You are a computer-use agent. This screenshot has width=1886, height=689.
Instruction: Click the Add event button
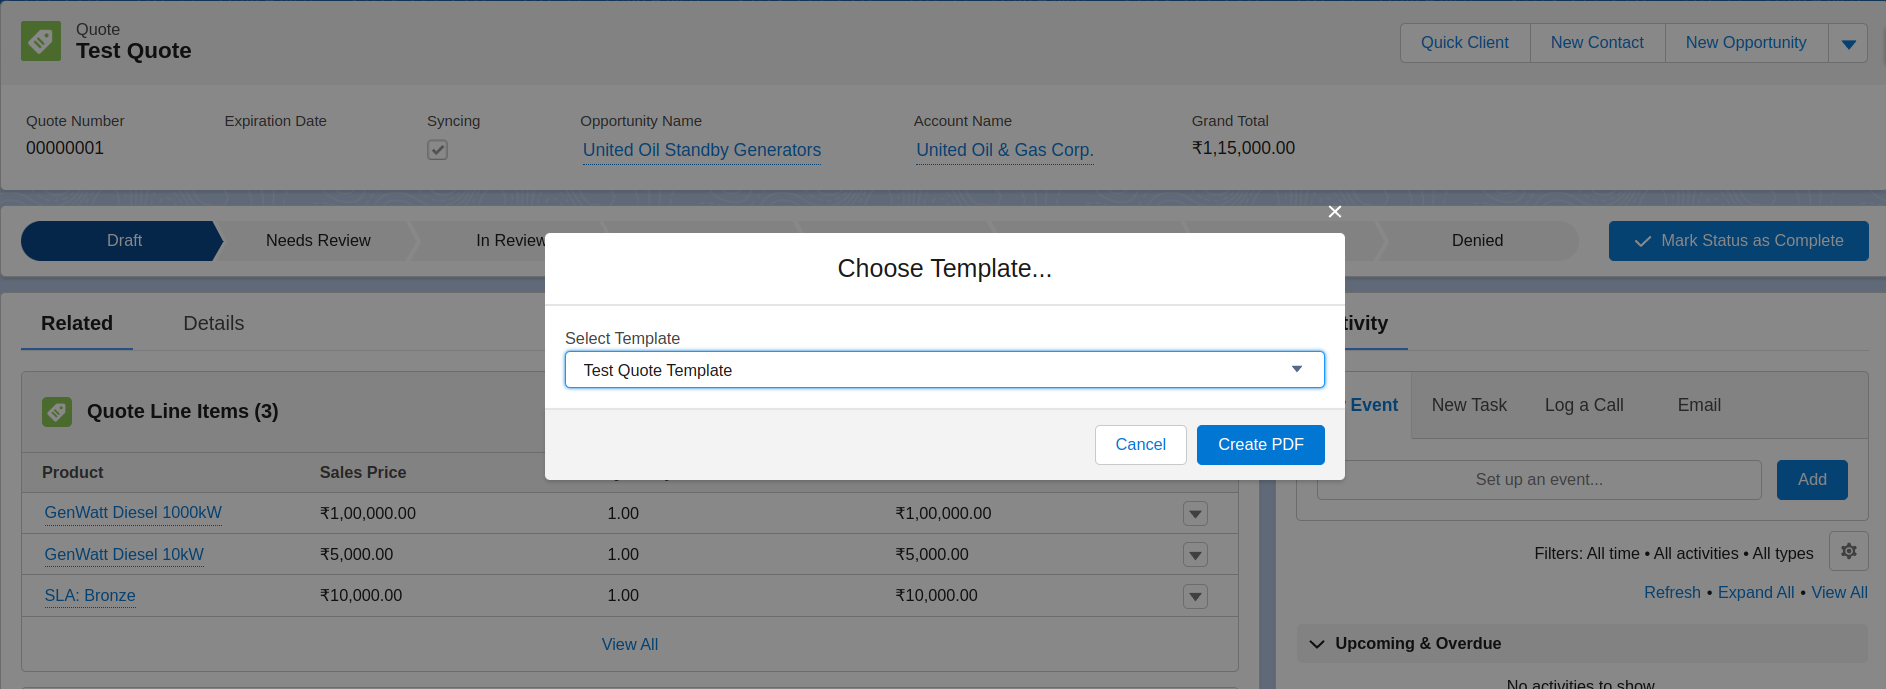pyautogui.click(x=1812, y=480)
